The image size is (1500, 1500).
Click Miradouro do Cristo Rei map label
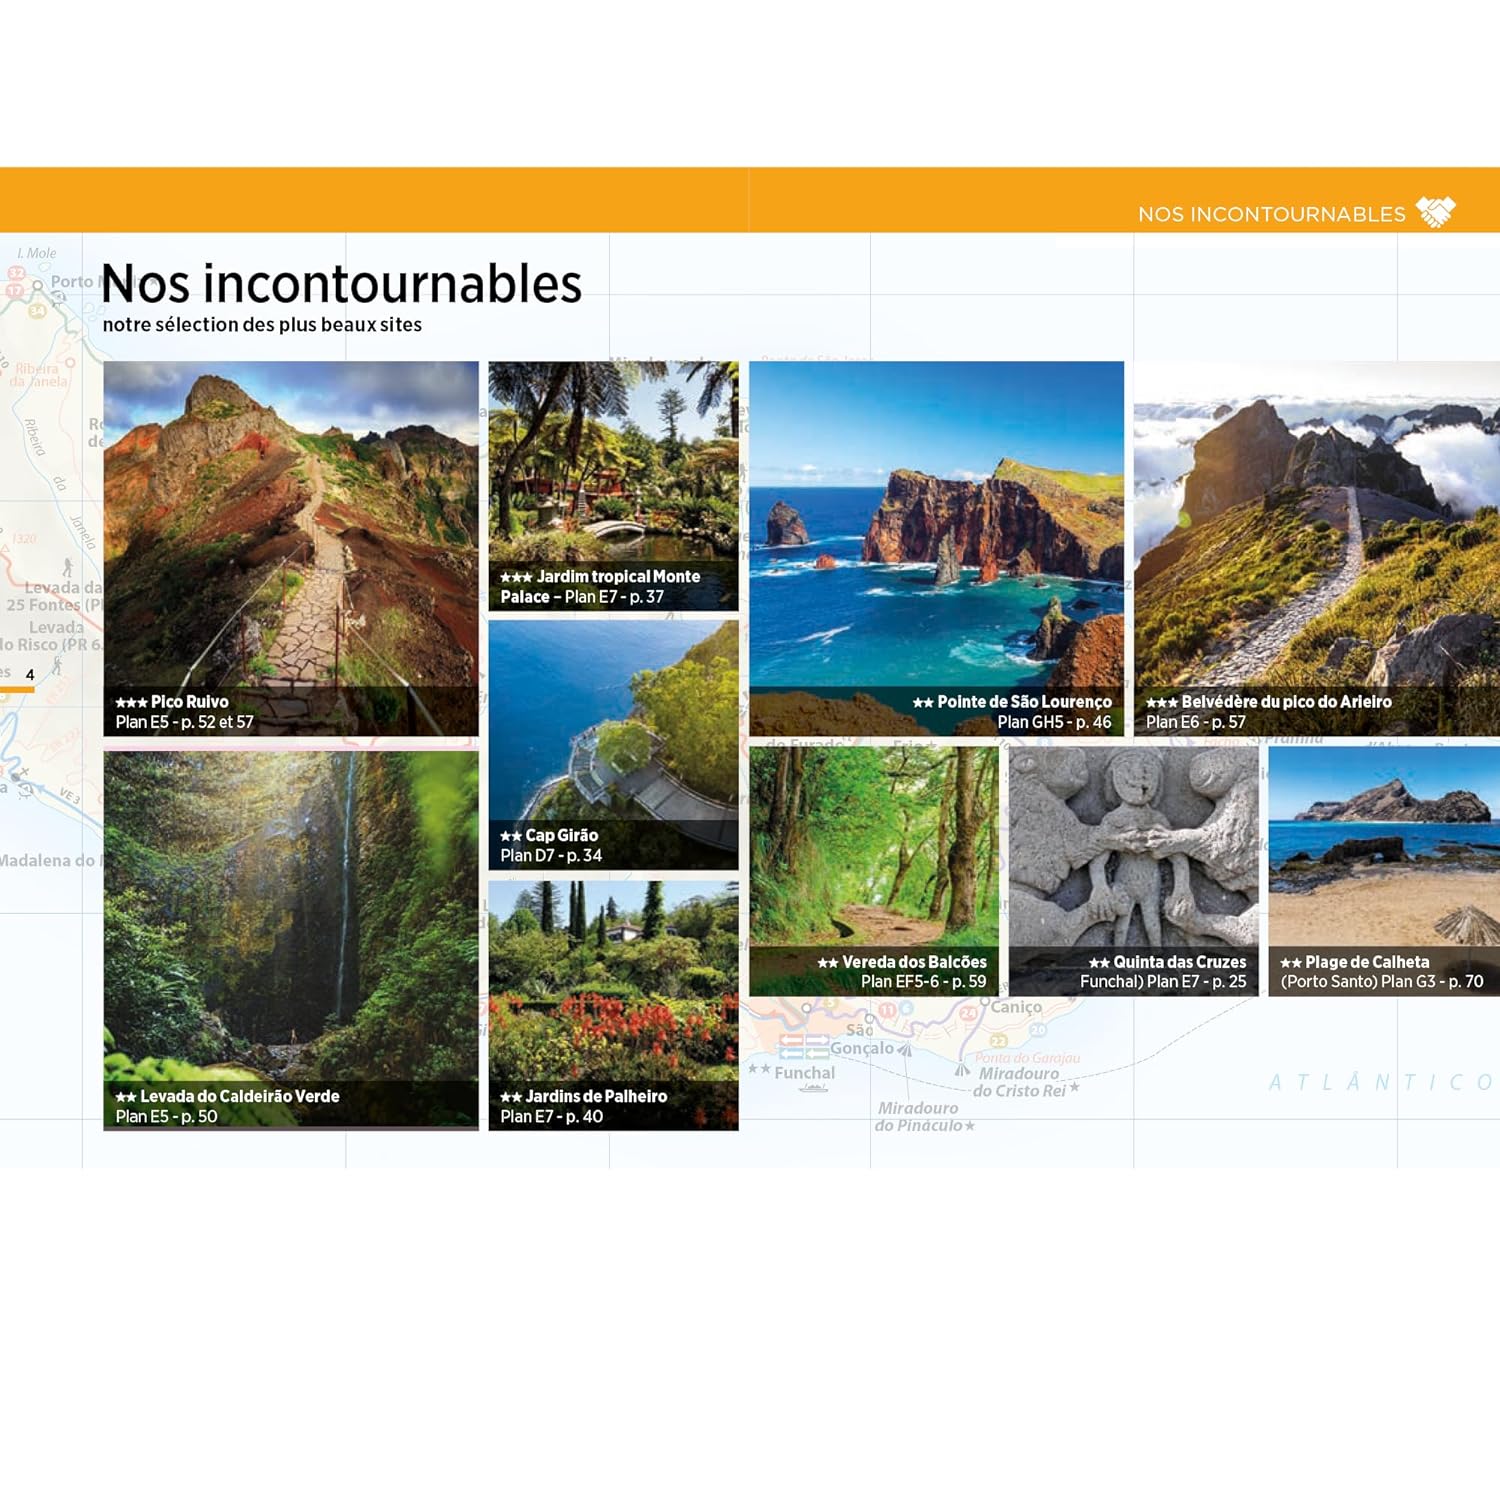pos(1019,1082)
